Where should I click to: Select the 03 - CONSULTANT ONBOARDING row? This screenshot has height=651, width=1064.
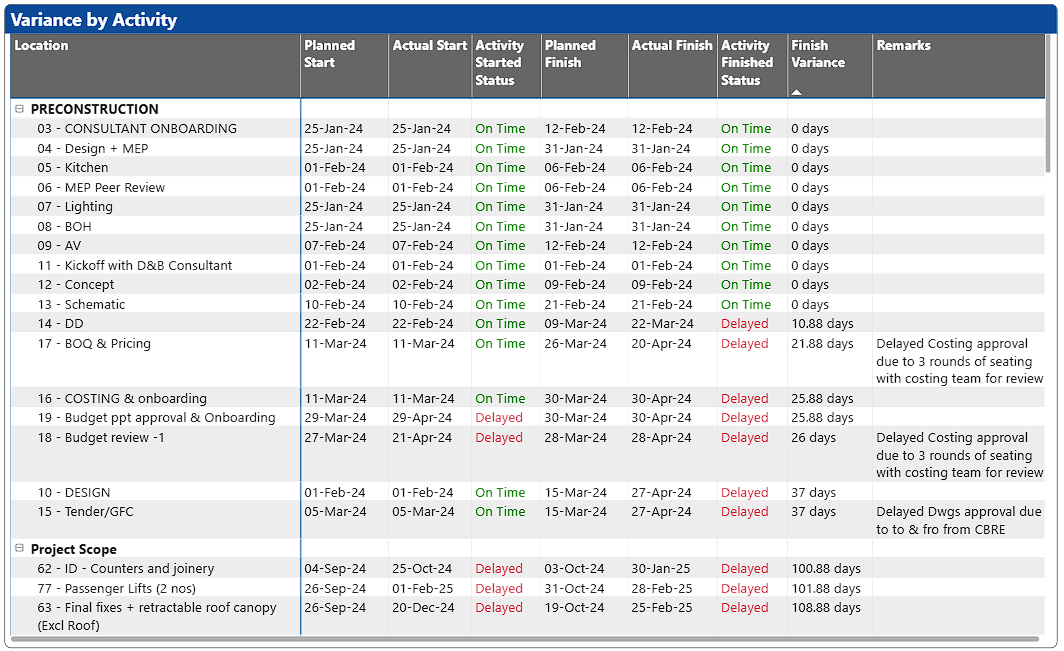[137, 129]
